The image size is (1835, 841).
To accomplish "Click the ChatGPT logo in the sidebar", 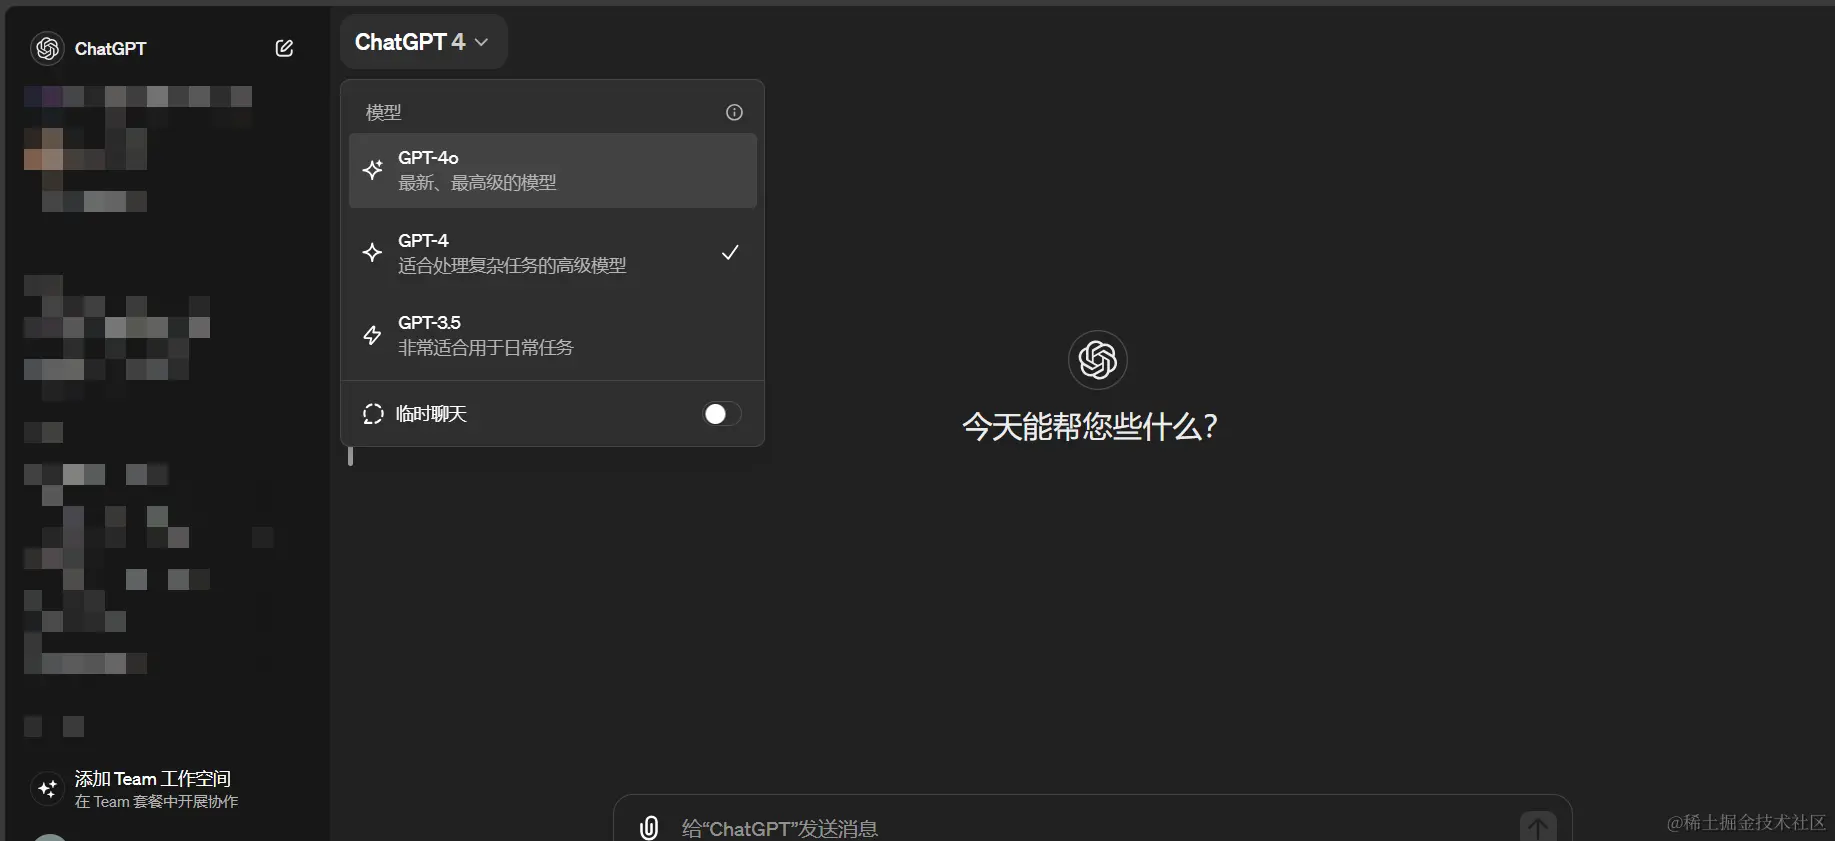I will click(x=47, y=48).
